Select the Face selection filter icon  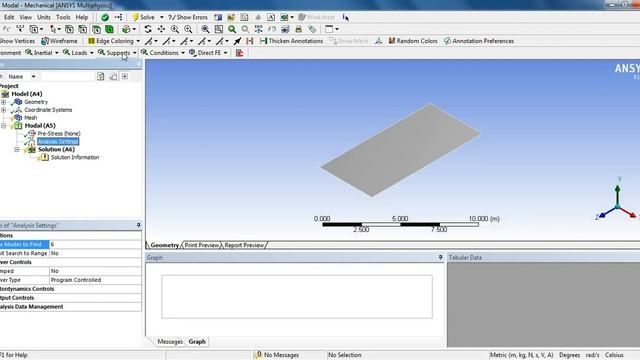point(96,29)
